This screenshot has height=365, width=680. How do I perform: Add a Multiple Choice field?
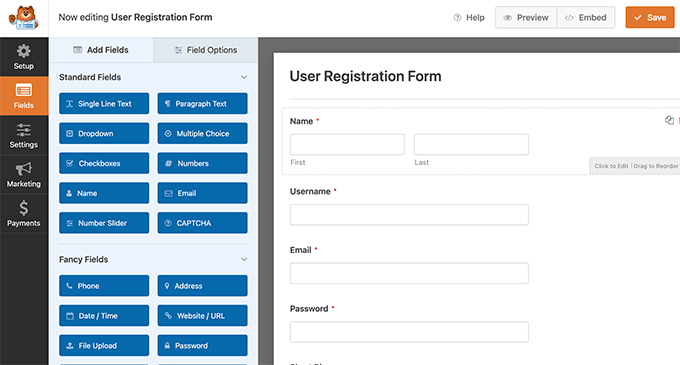click(x=203, y=134)
